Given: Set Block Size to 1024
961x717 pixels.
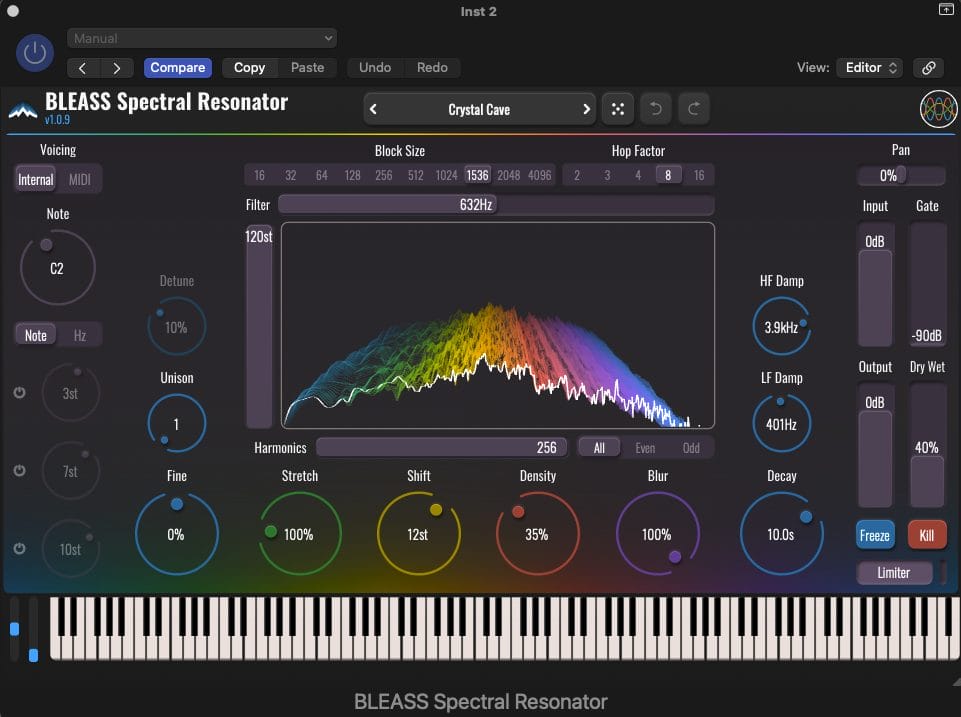Looking at the screenshot, I should [446, 175].
